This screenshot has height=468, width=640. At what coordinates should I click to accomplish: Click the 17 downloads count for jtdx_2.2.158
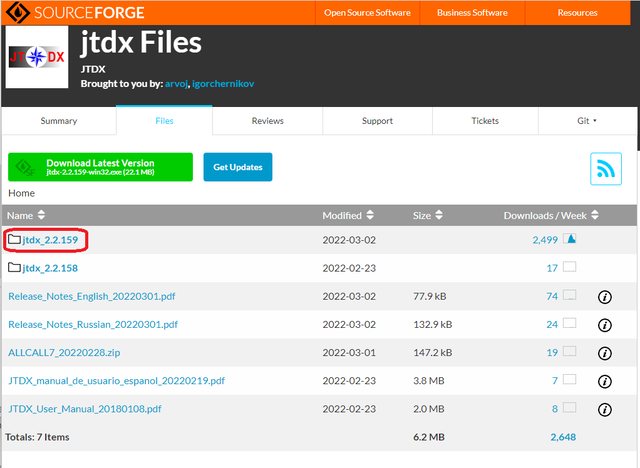tap(552, 268)
